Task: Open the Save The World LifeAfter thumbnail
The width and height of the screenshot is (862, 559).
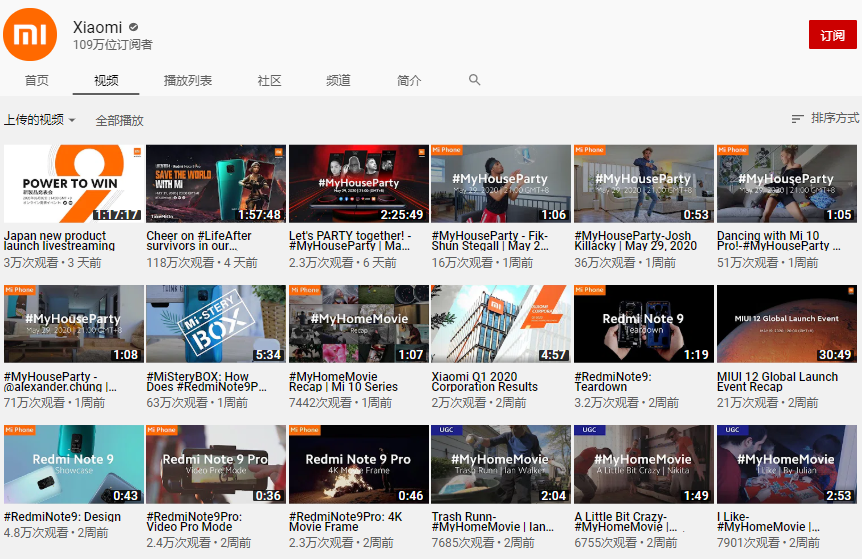Action: point(216,184)
